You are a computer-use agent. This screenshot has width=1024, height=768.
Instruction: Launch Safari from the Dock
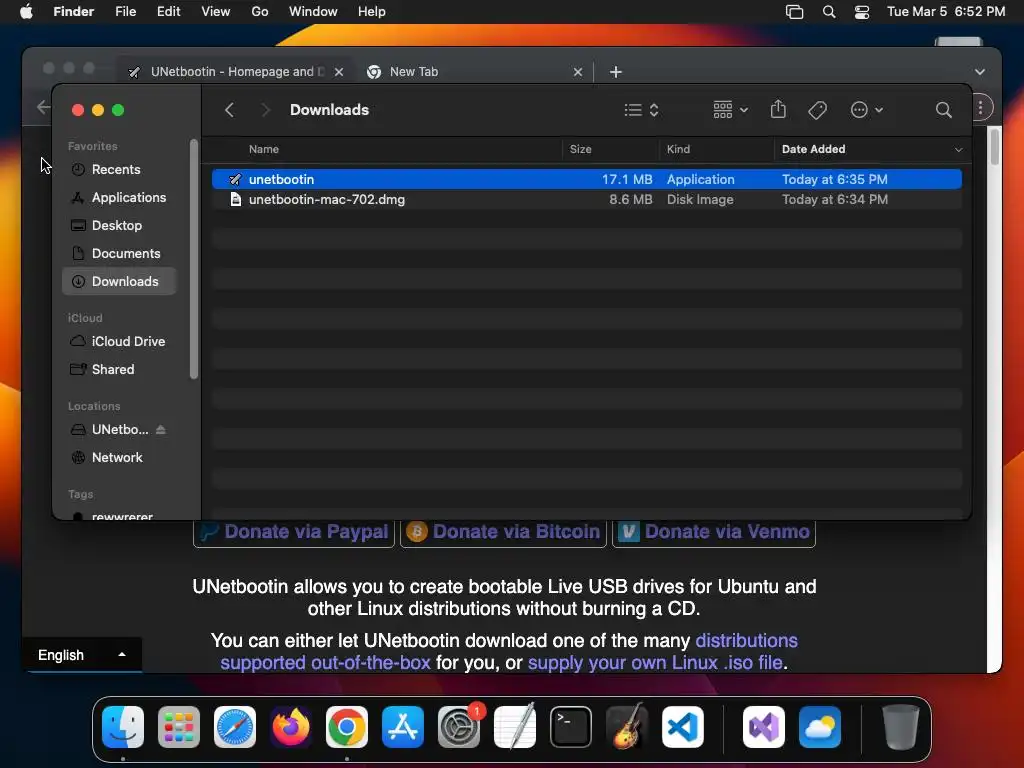[235, 727]
